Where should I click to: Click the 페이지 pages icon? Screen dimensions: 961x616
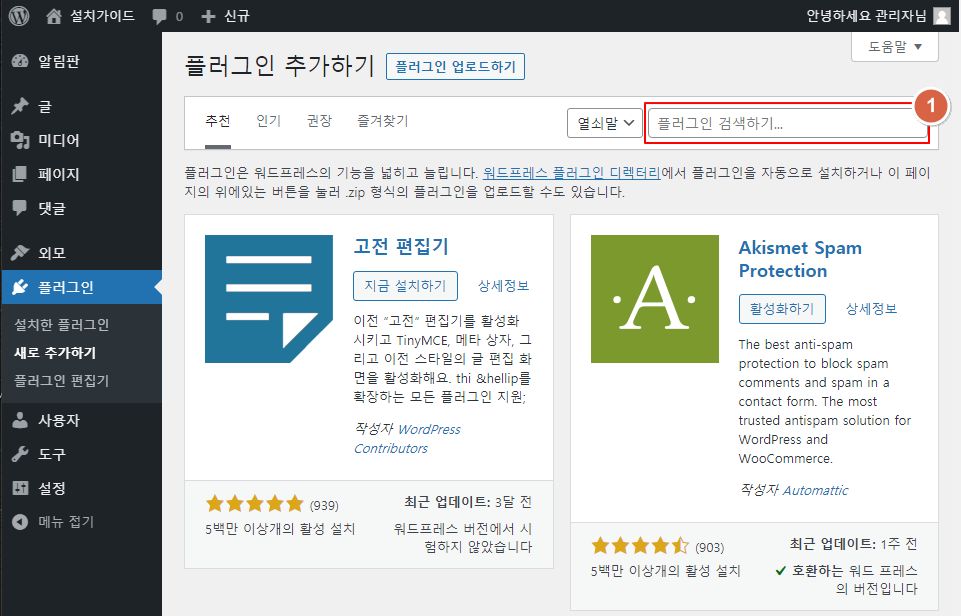[x=20, y=174]
